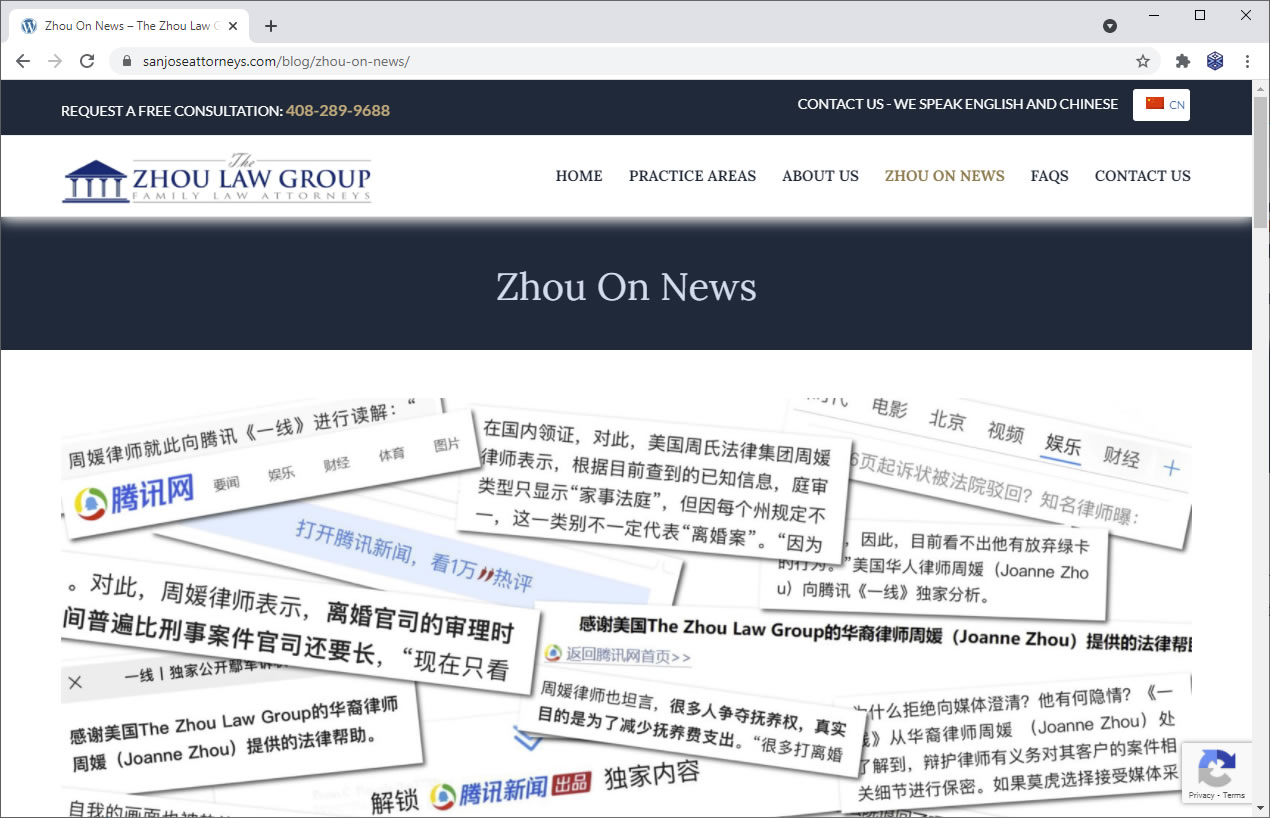Close the Zhou On News tab
1270x818 pixels.
click(233, 26)
